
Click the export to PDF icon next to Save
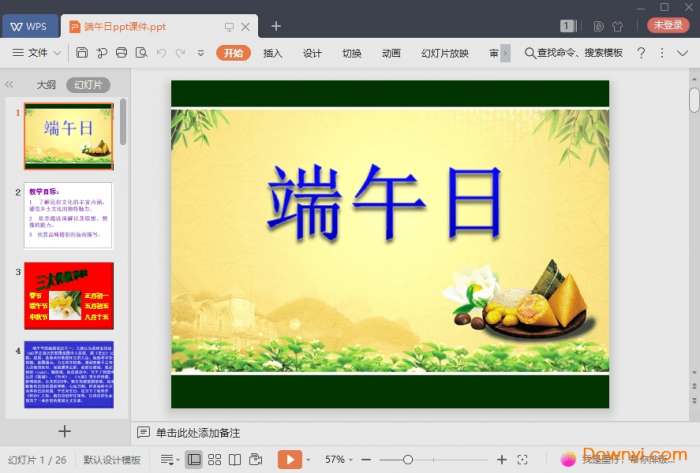click(x=102, y=53)
